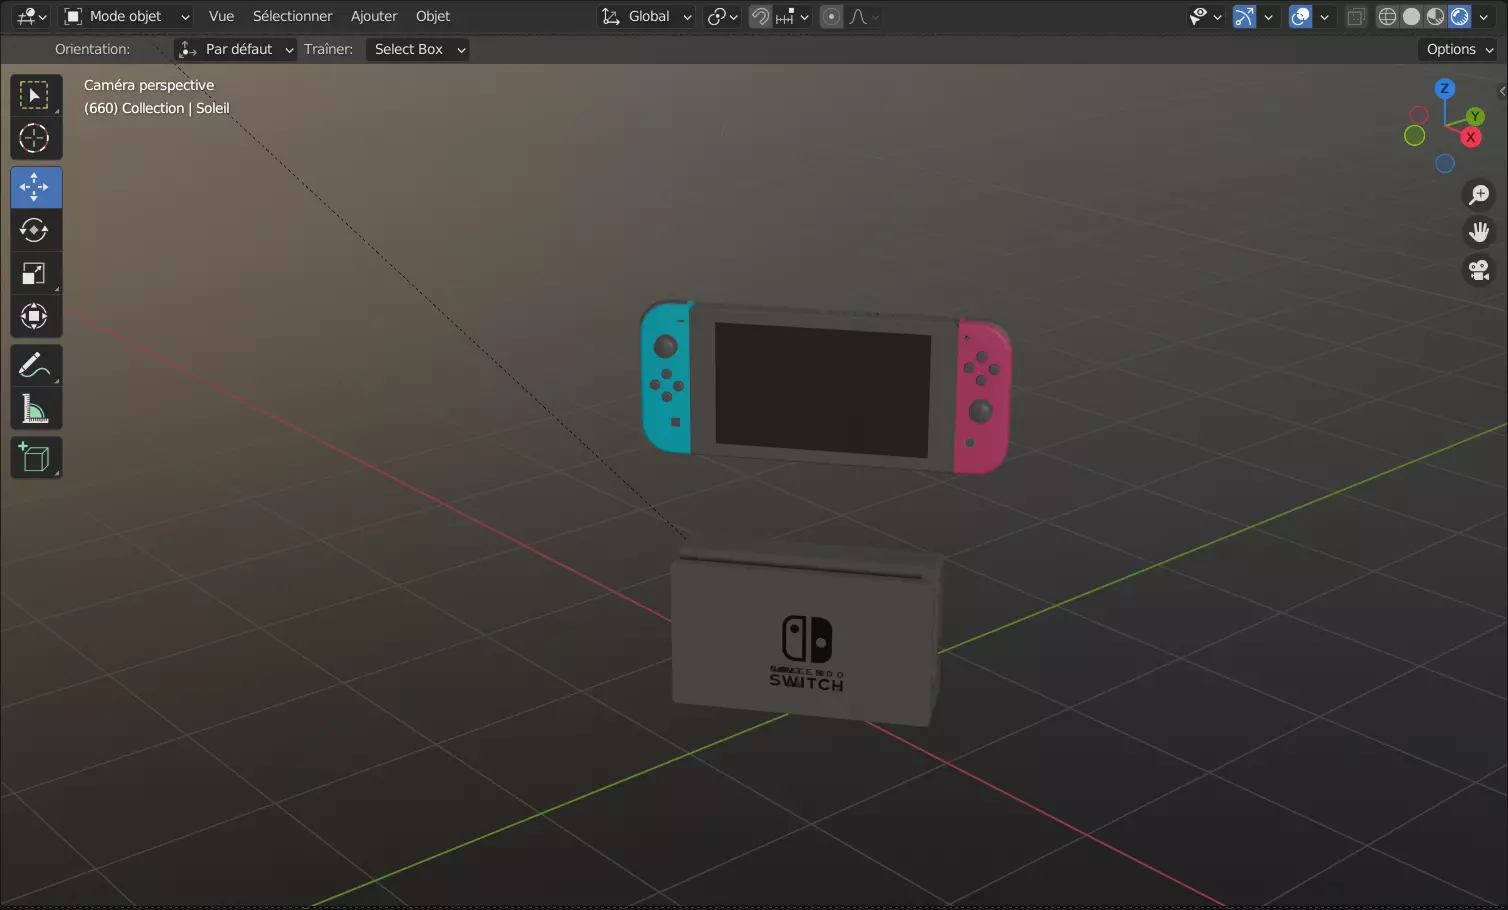This screenshot has width=1508, height=910.
Task: Expand overlay options arrow
Action: (x=1324, y=17)
